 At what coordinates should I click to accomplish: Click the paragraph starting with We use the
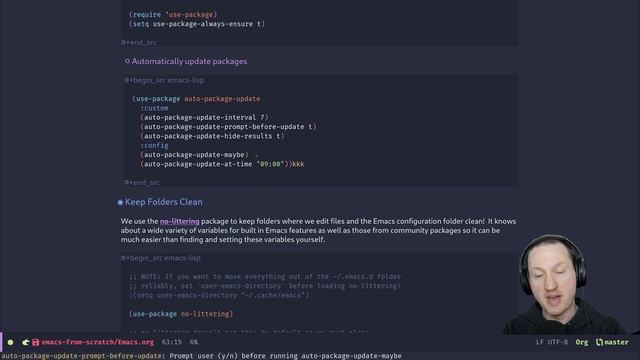point(318,230)
